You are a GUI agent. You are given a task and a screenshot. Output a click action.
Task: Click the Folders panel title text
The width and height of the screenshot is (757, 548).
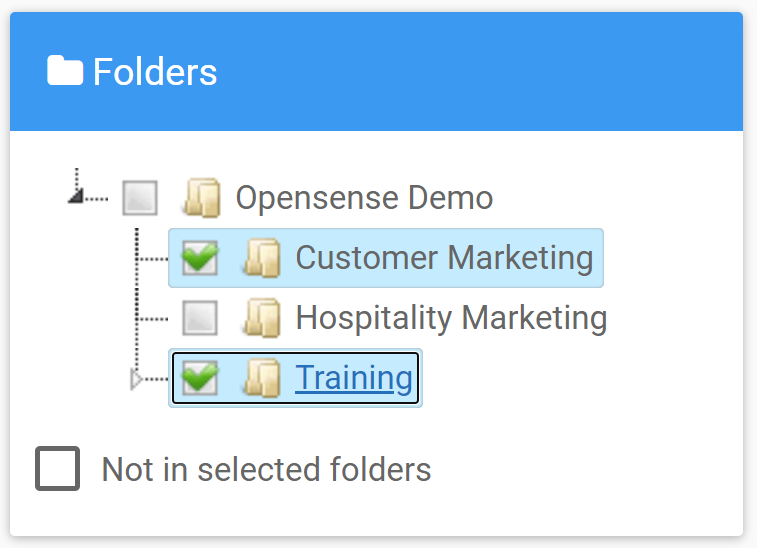[x=155, y=71]
